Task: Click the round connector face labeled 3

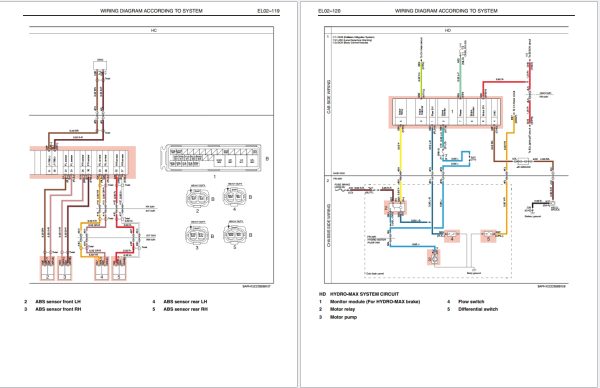Action: [197, 234]
